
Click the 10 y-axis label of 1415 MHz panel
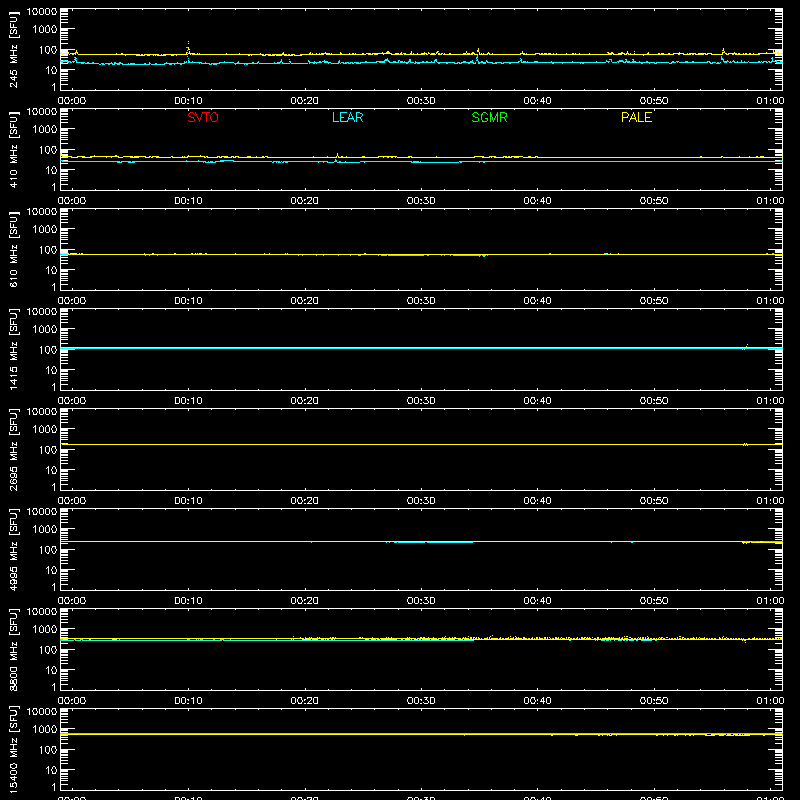click(x=51, y=370)
